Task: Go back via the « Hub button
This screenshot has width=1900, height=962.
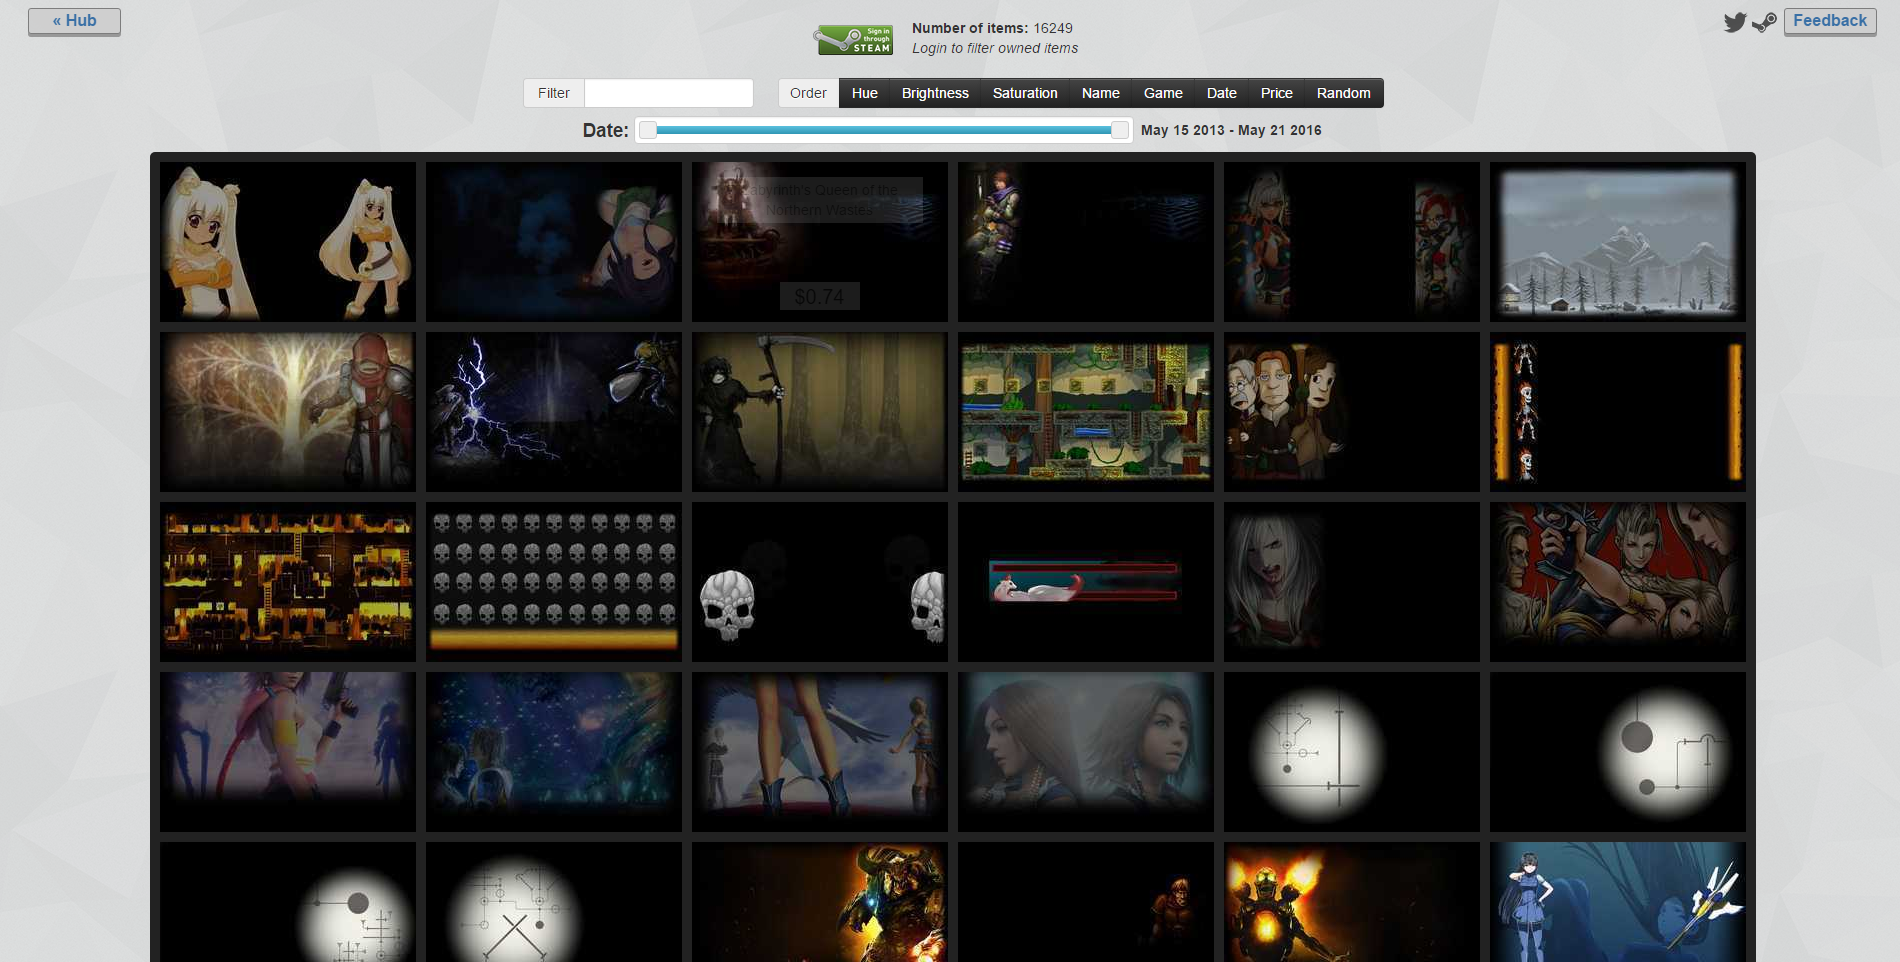Action: (74, 21)
